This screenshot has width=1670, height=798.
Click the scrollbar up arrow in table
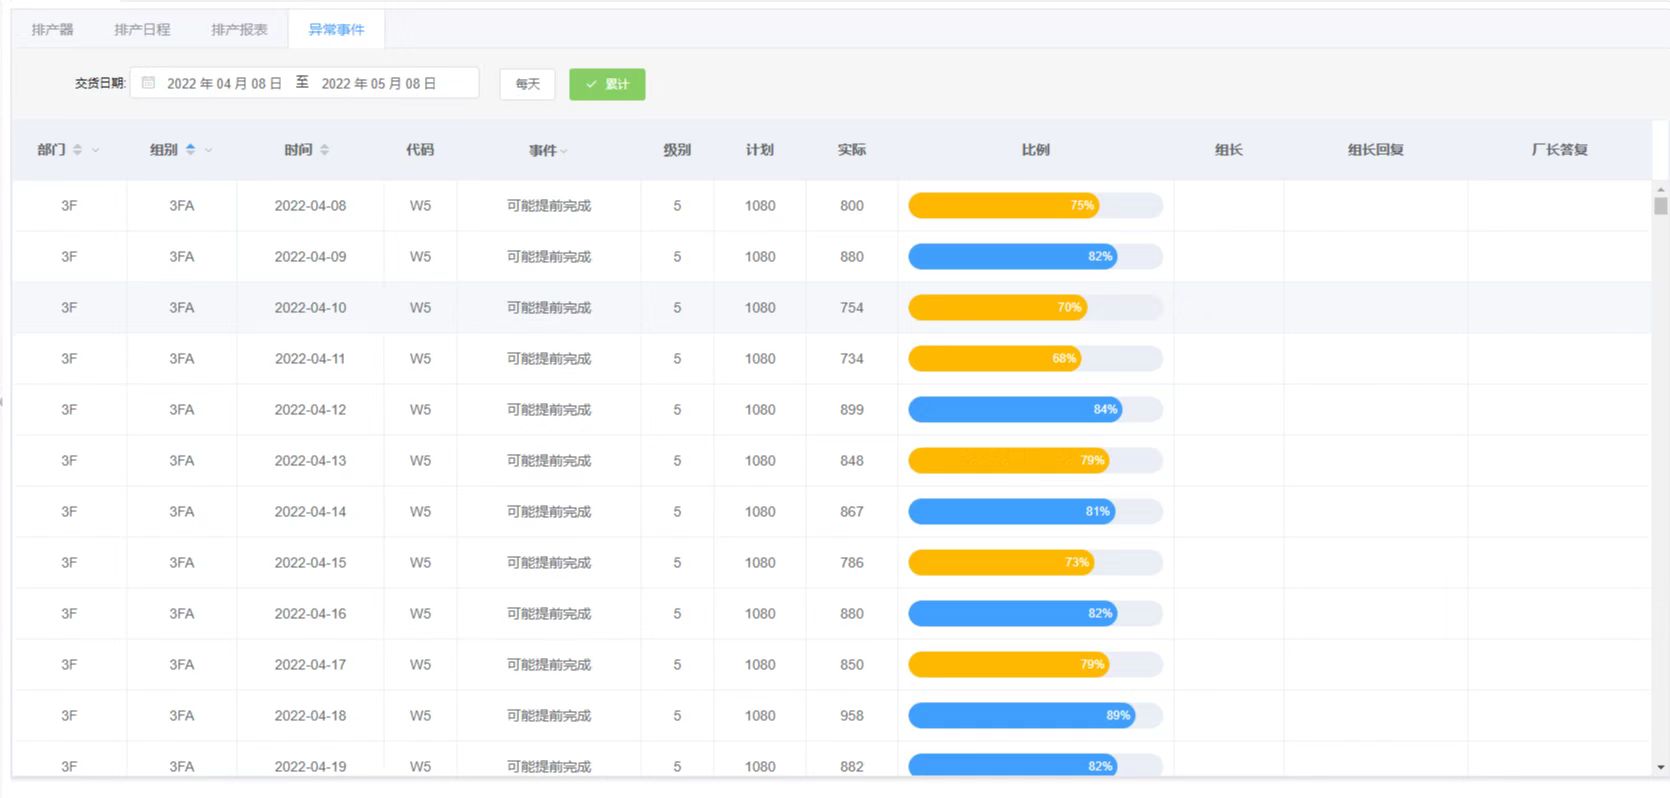[1660, 189]
